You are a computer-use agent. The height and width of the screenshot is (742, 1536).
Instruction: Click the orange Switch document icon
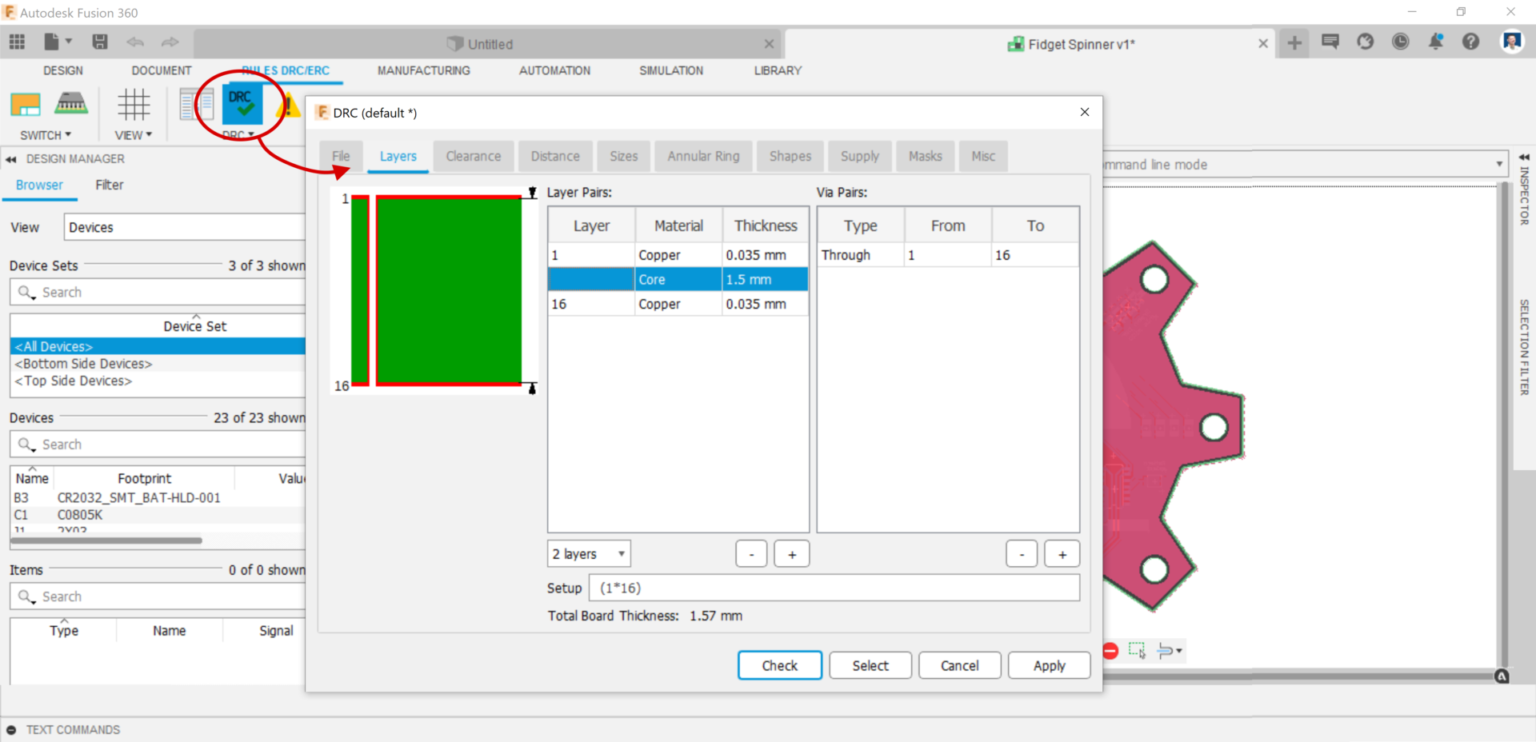tap(25, 104)
